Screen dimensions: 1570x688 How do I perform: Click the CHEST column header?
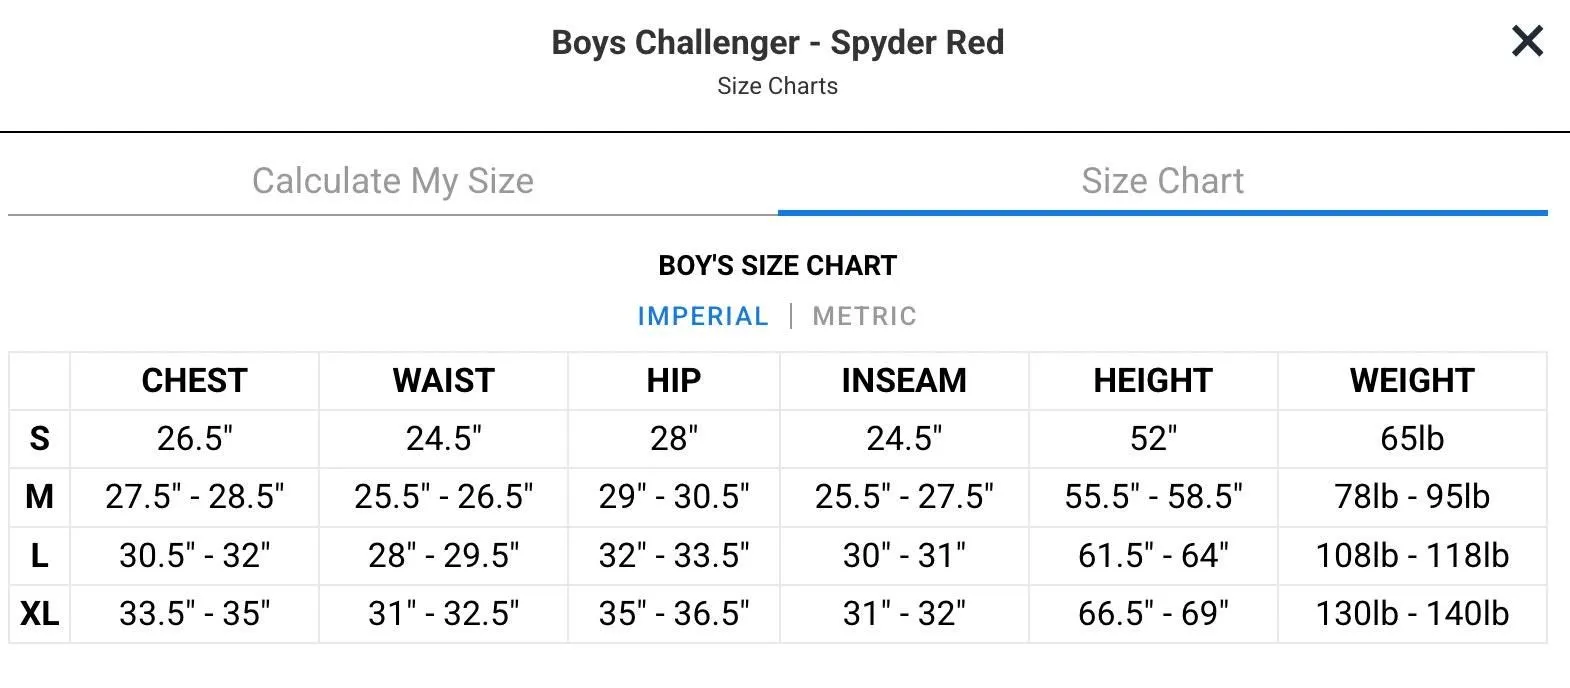tap(194, 380)
